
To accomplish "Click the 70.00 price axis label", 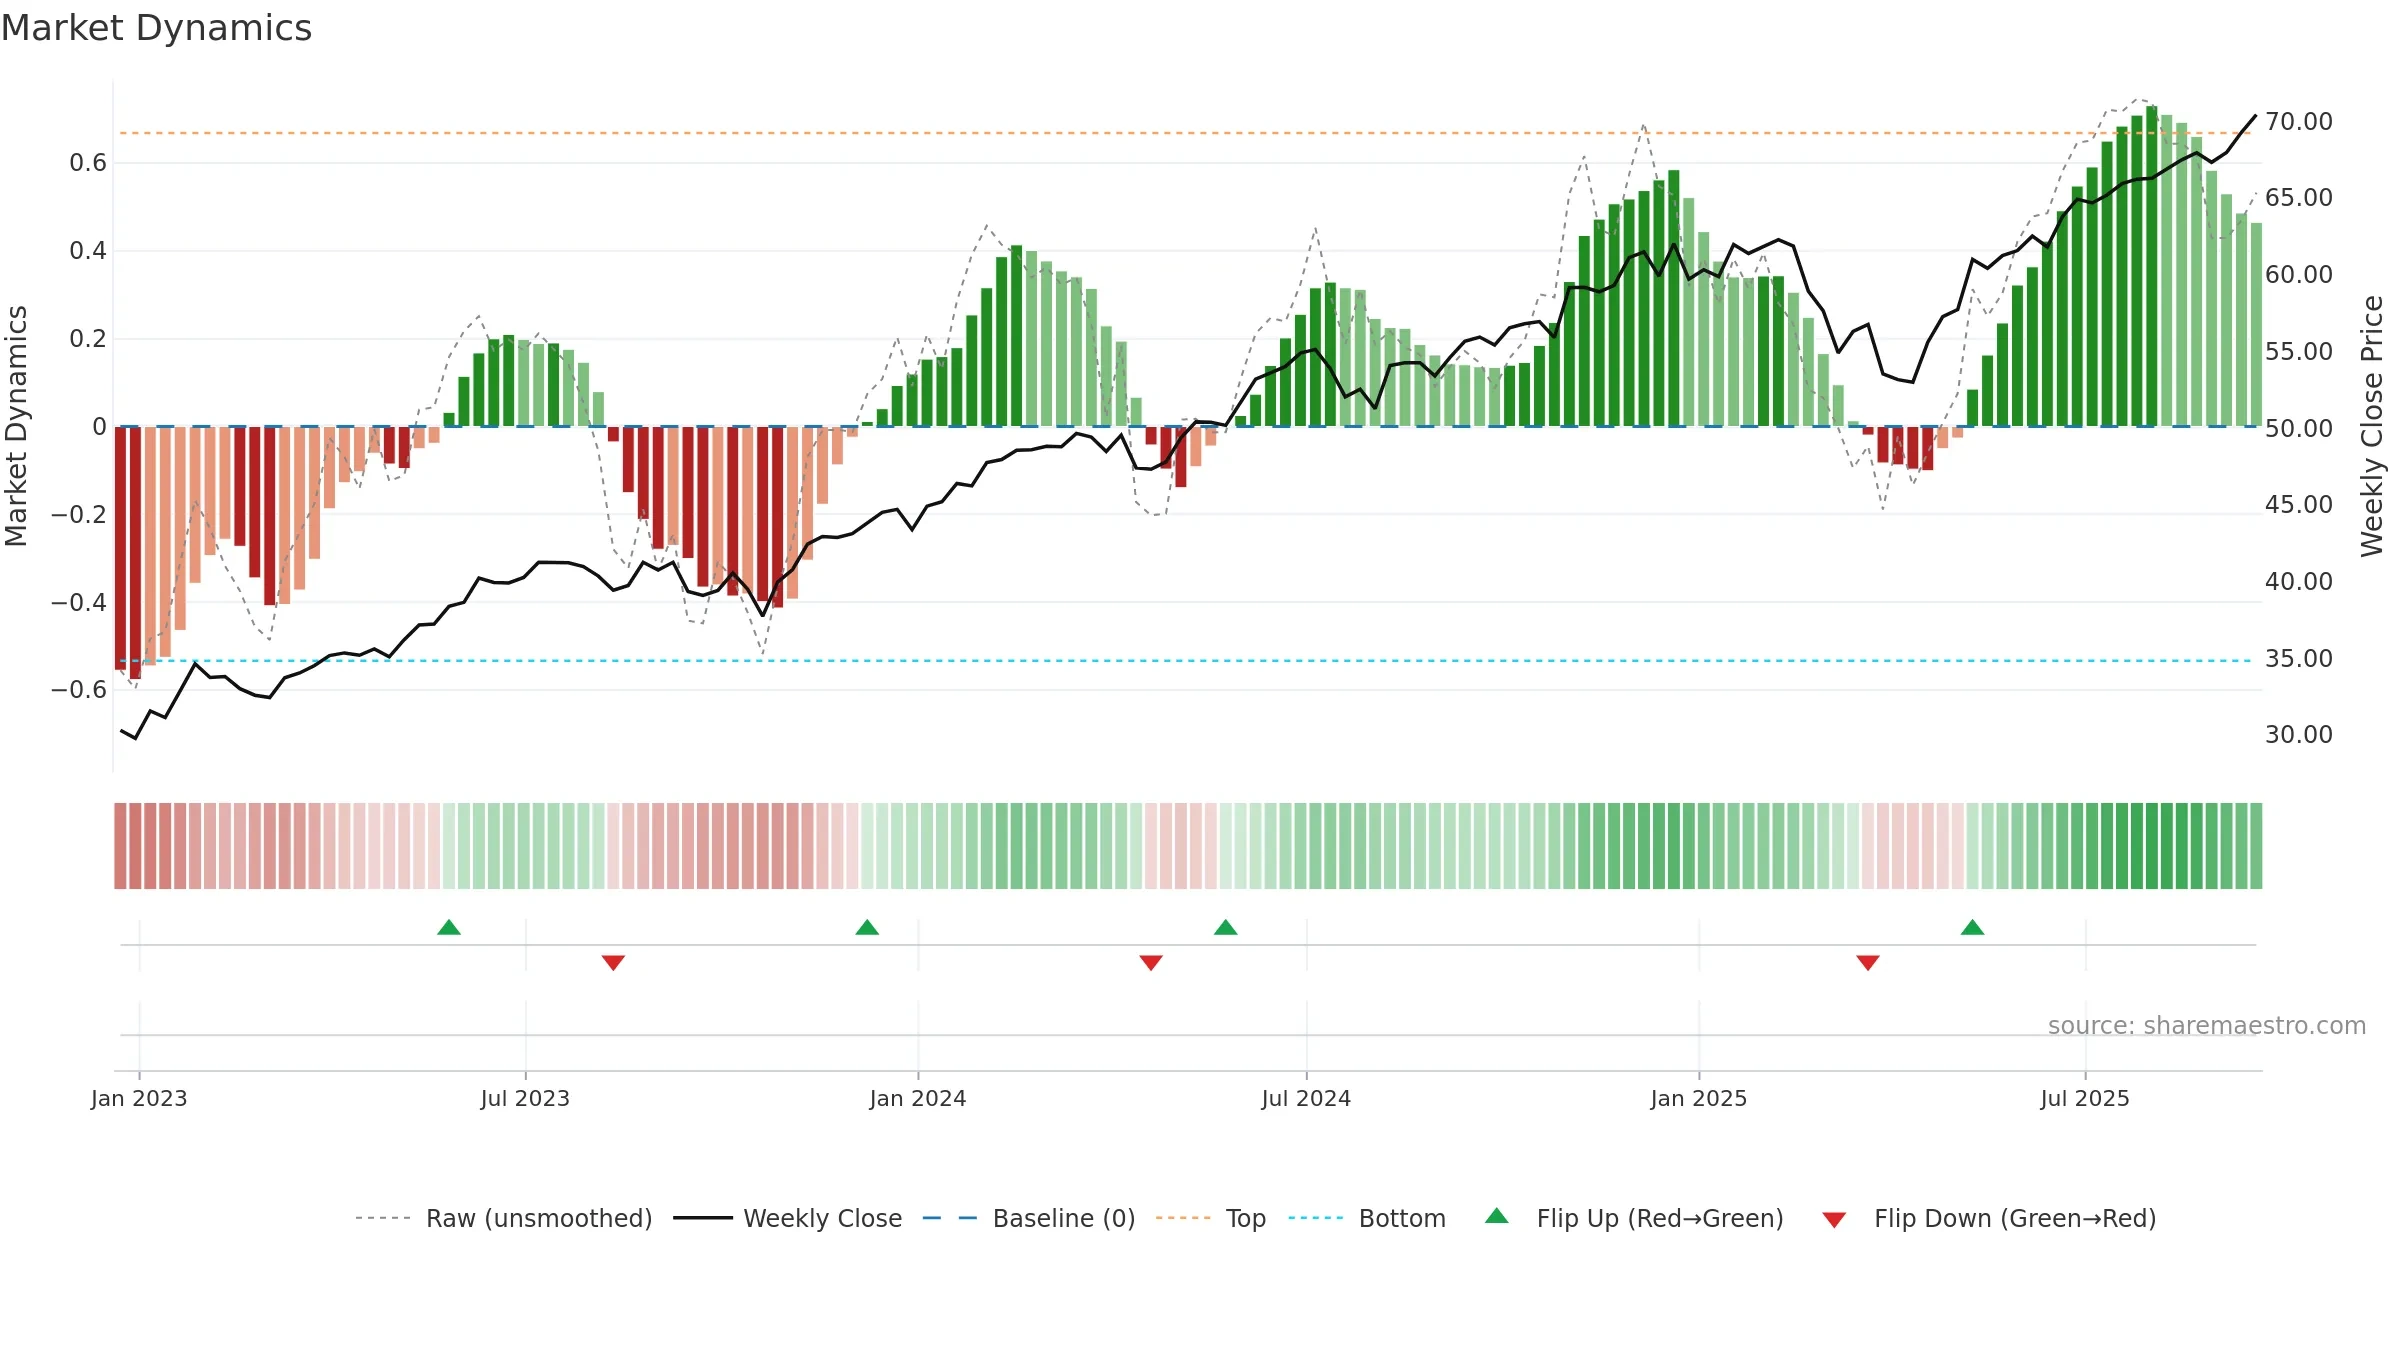I will tap(2298, 121).
